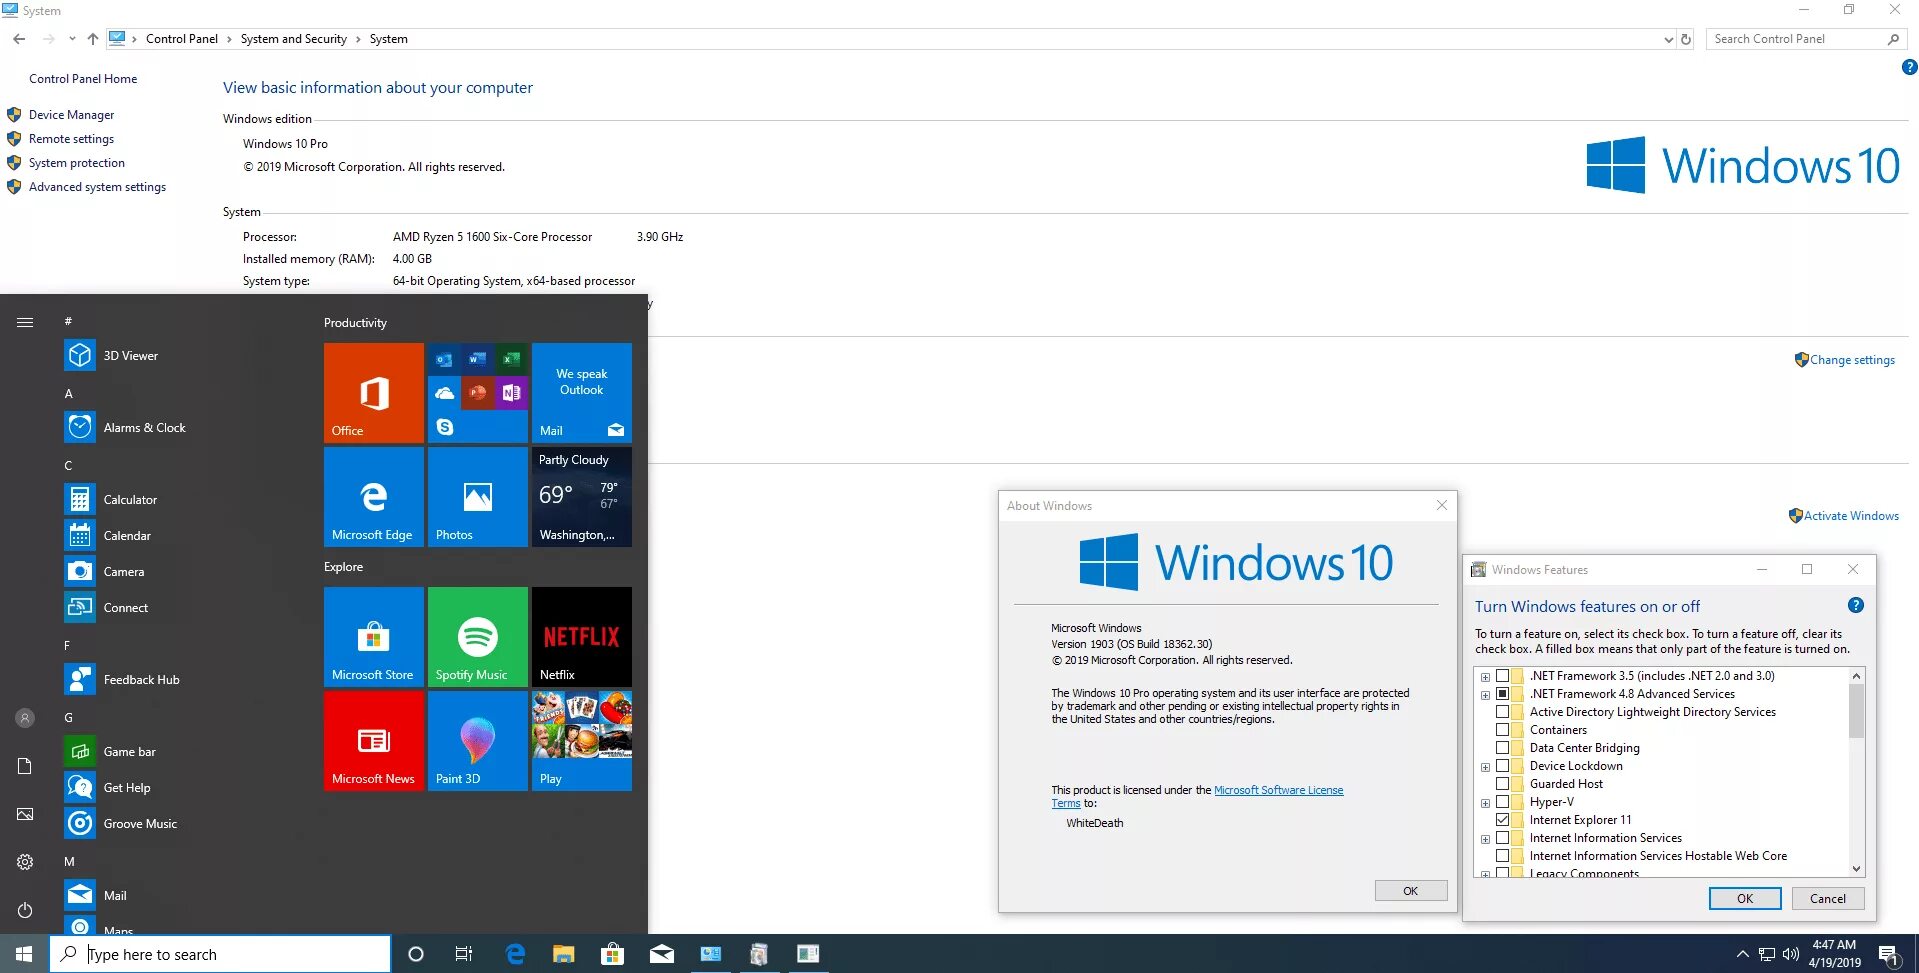1919x973 pixels.
Task: Expand the Hyper-V tree node
Action: (1485, 803)
